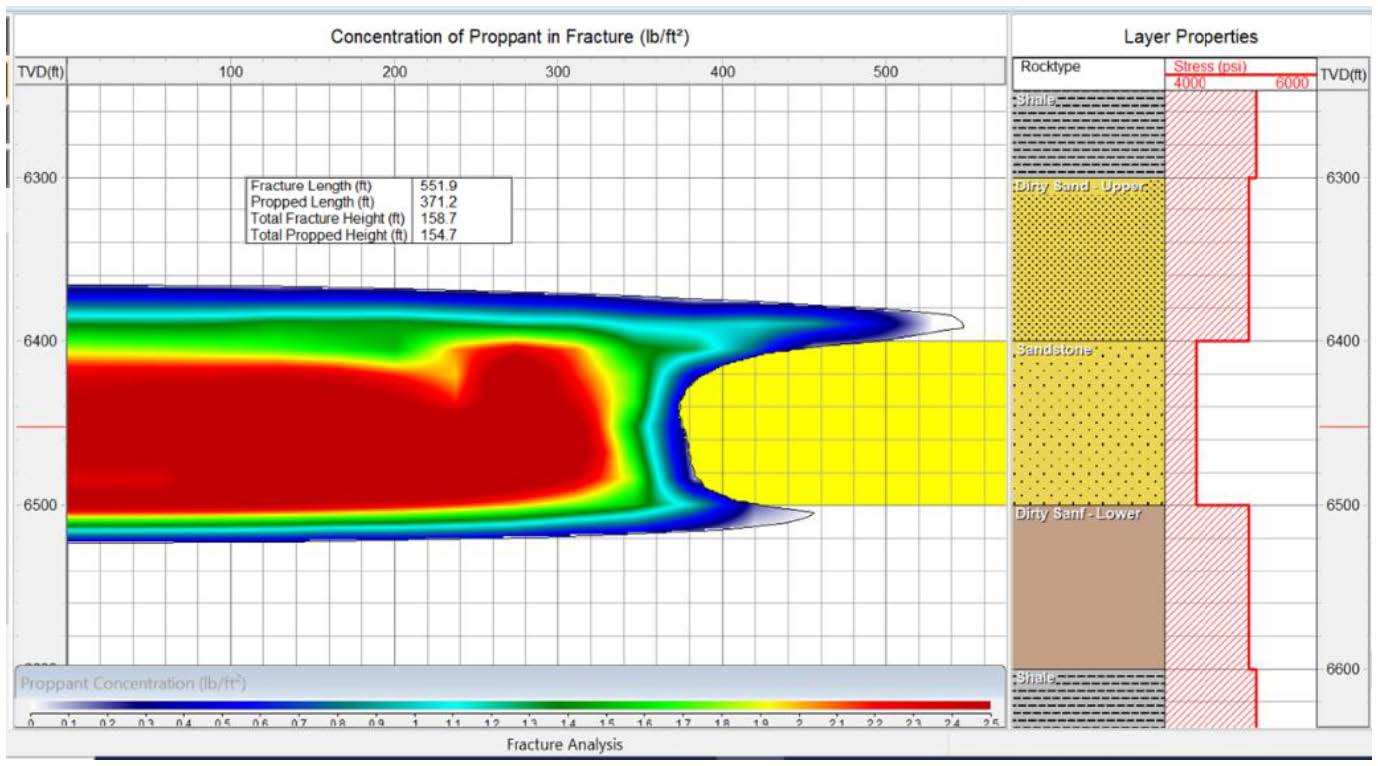Select the Sandstone layer in Rocktype column
Screen dimensions: 1378x766
pos(1085,420)
